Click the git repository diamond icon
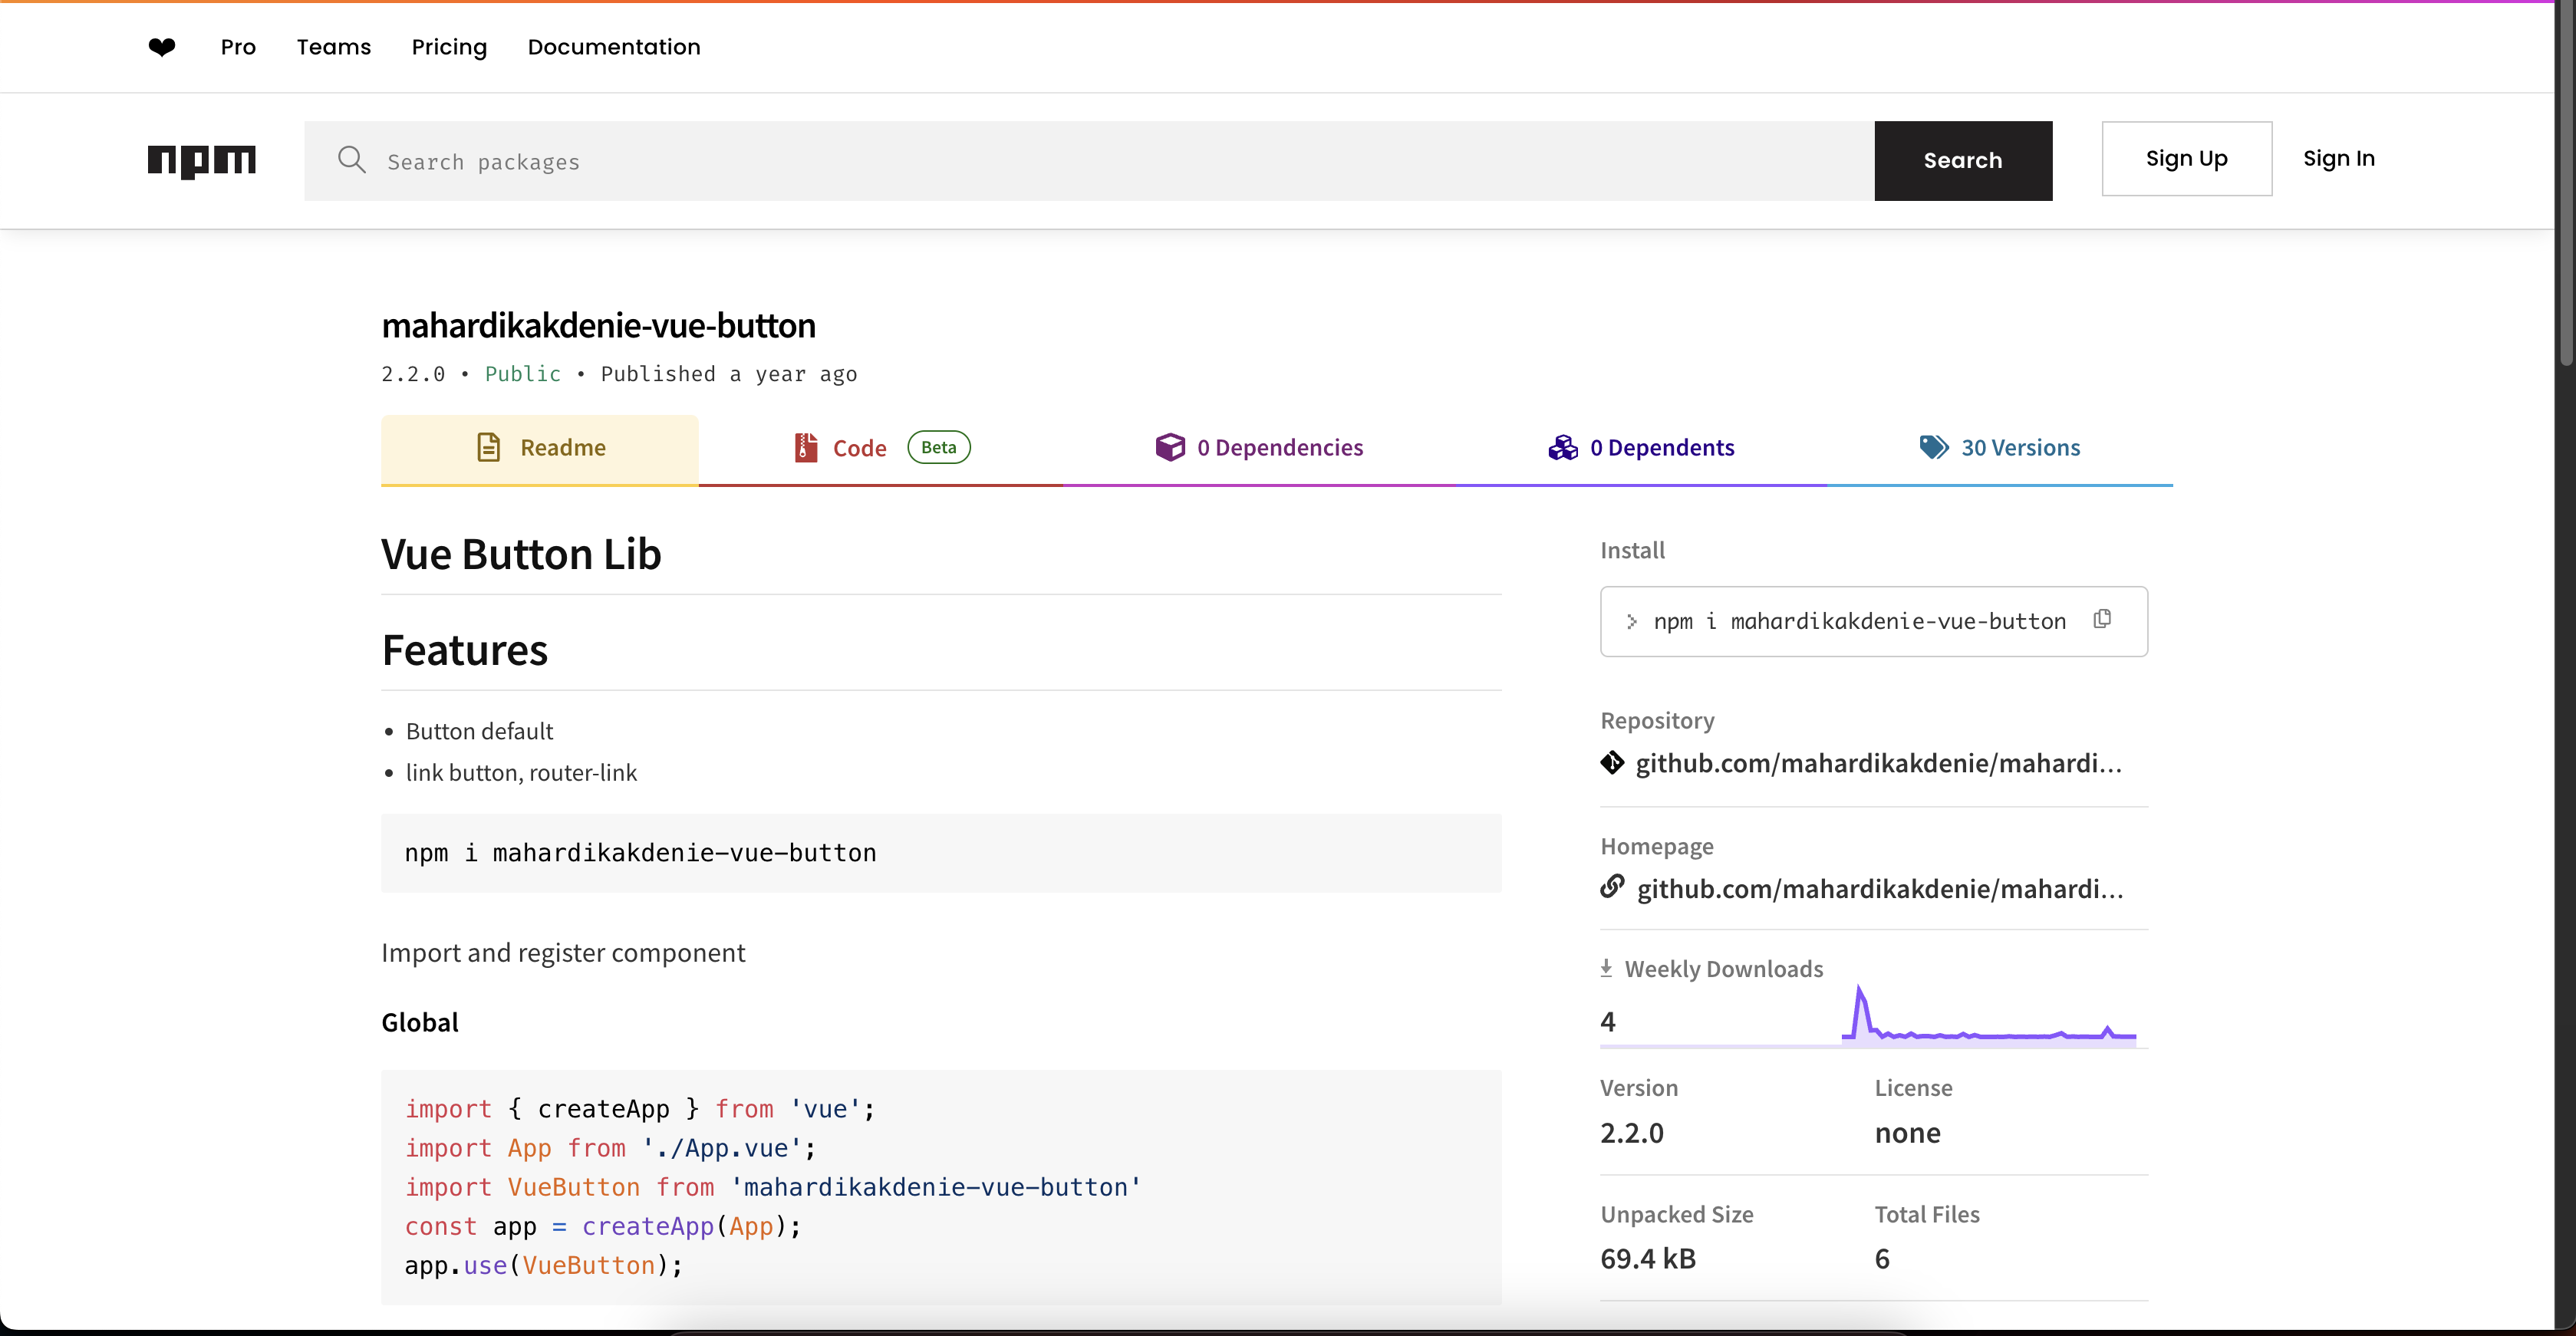 [1612, 763]
